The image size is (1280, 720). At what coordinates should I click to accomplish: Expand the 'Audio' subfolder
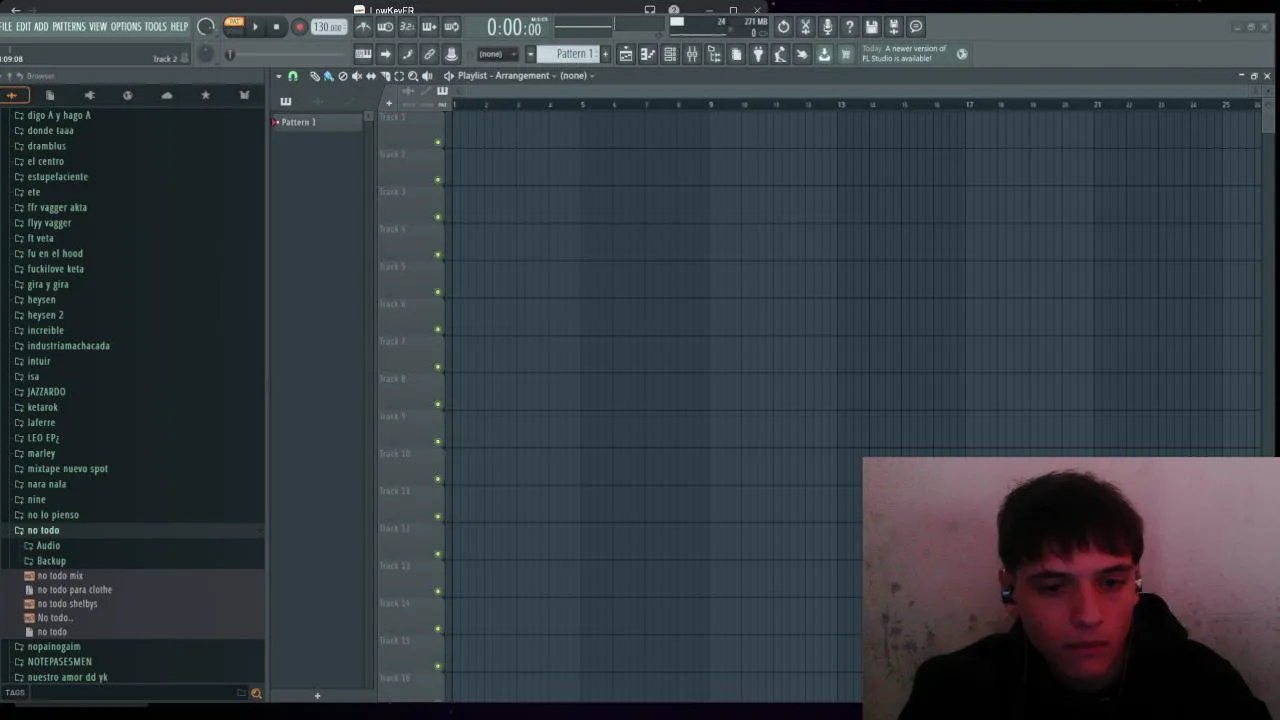(48, 545)
